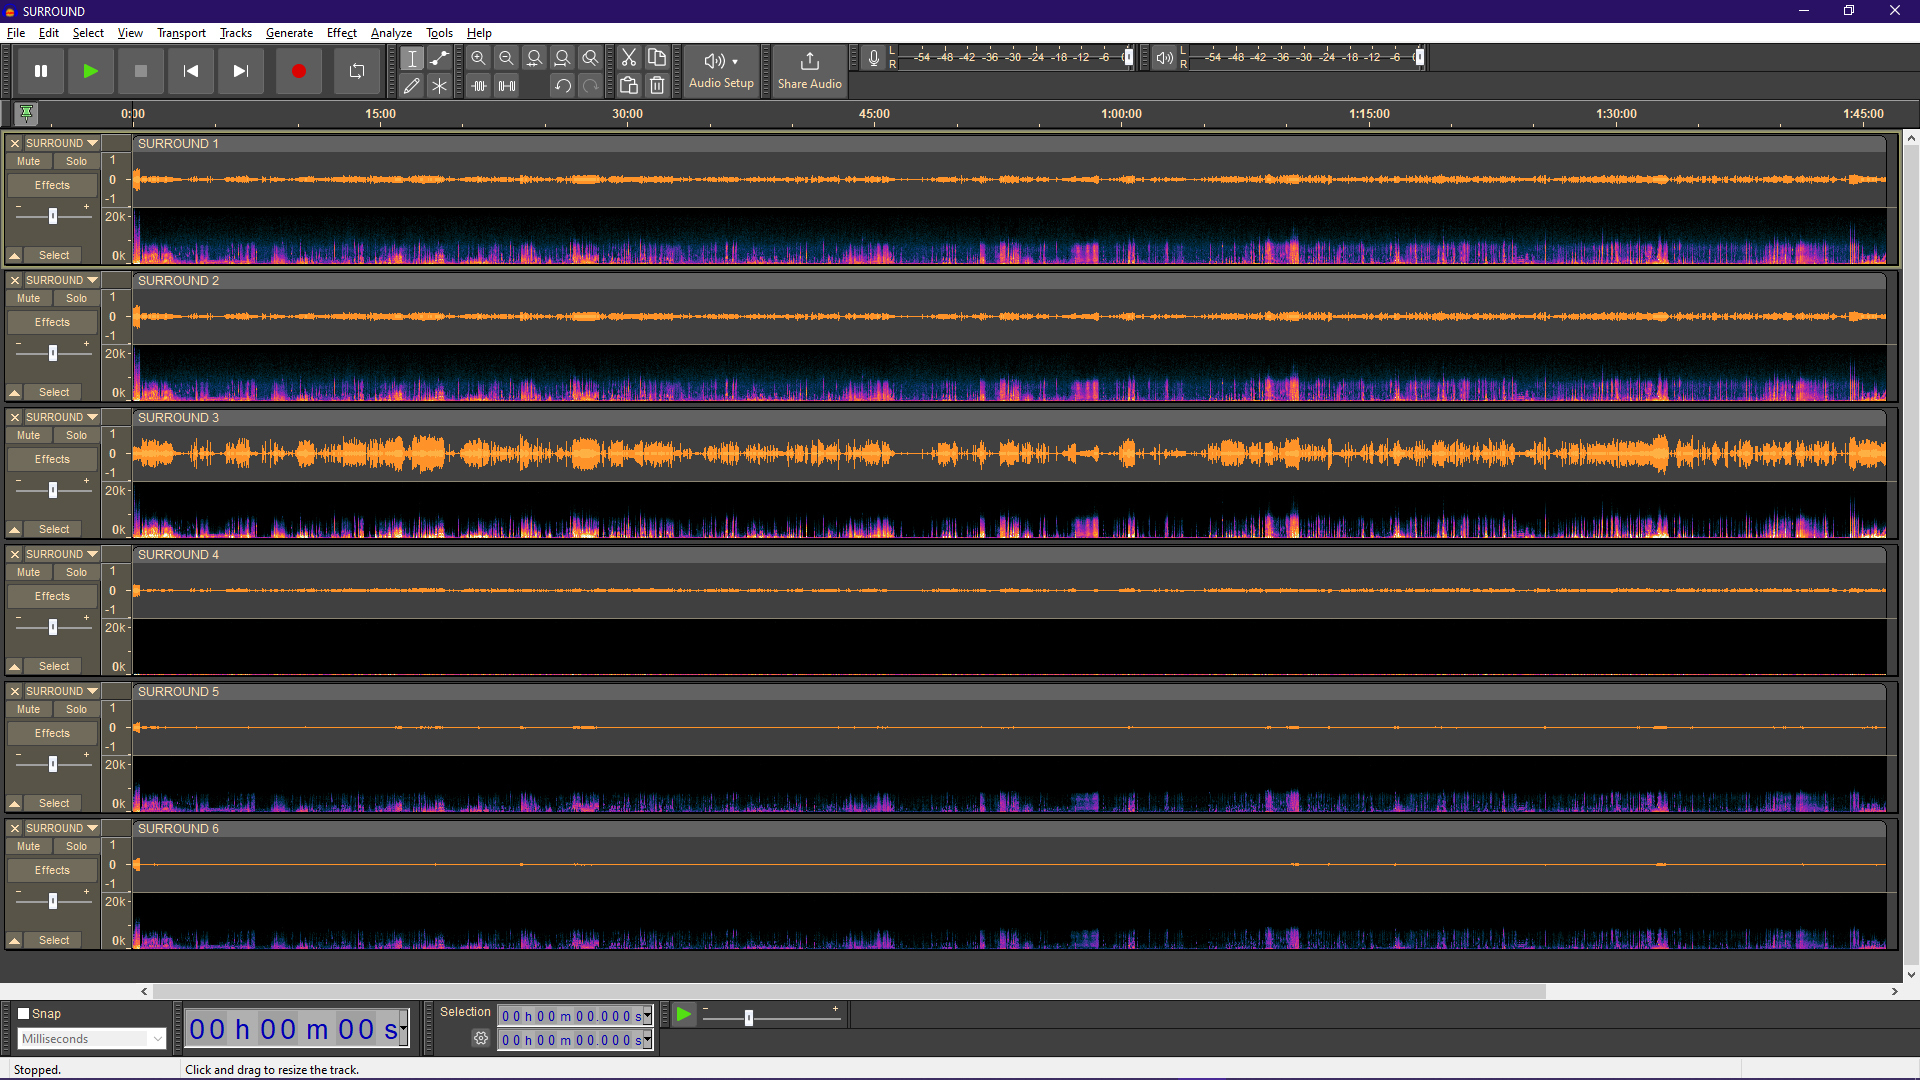Open the Tracks menu
Image resolution: width=1920 pixels, height=1080 pixels.
coord(236,33)
